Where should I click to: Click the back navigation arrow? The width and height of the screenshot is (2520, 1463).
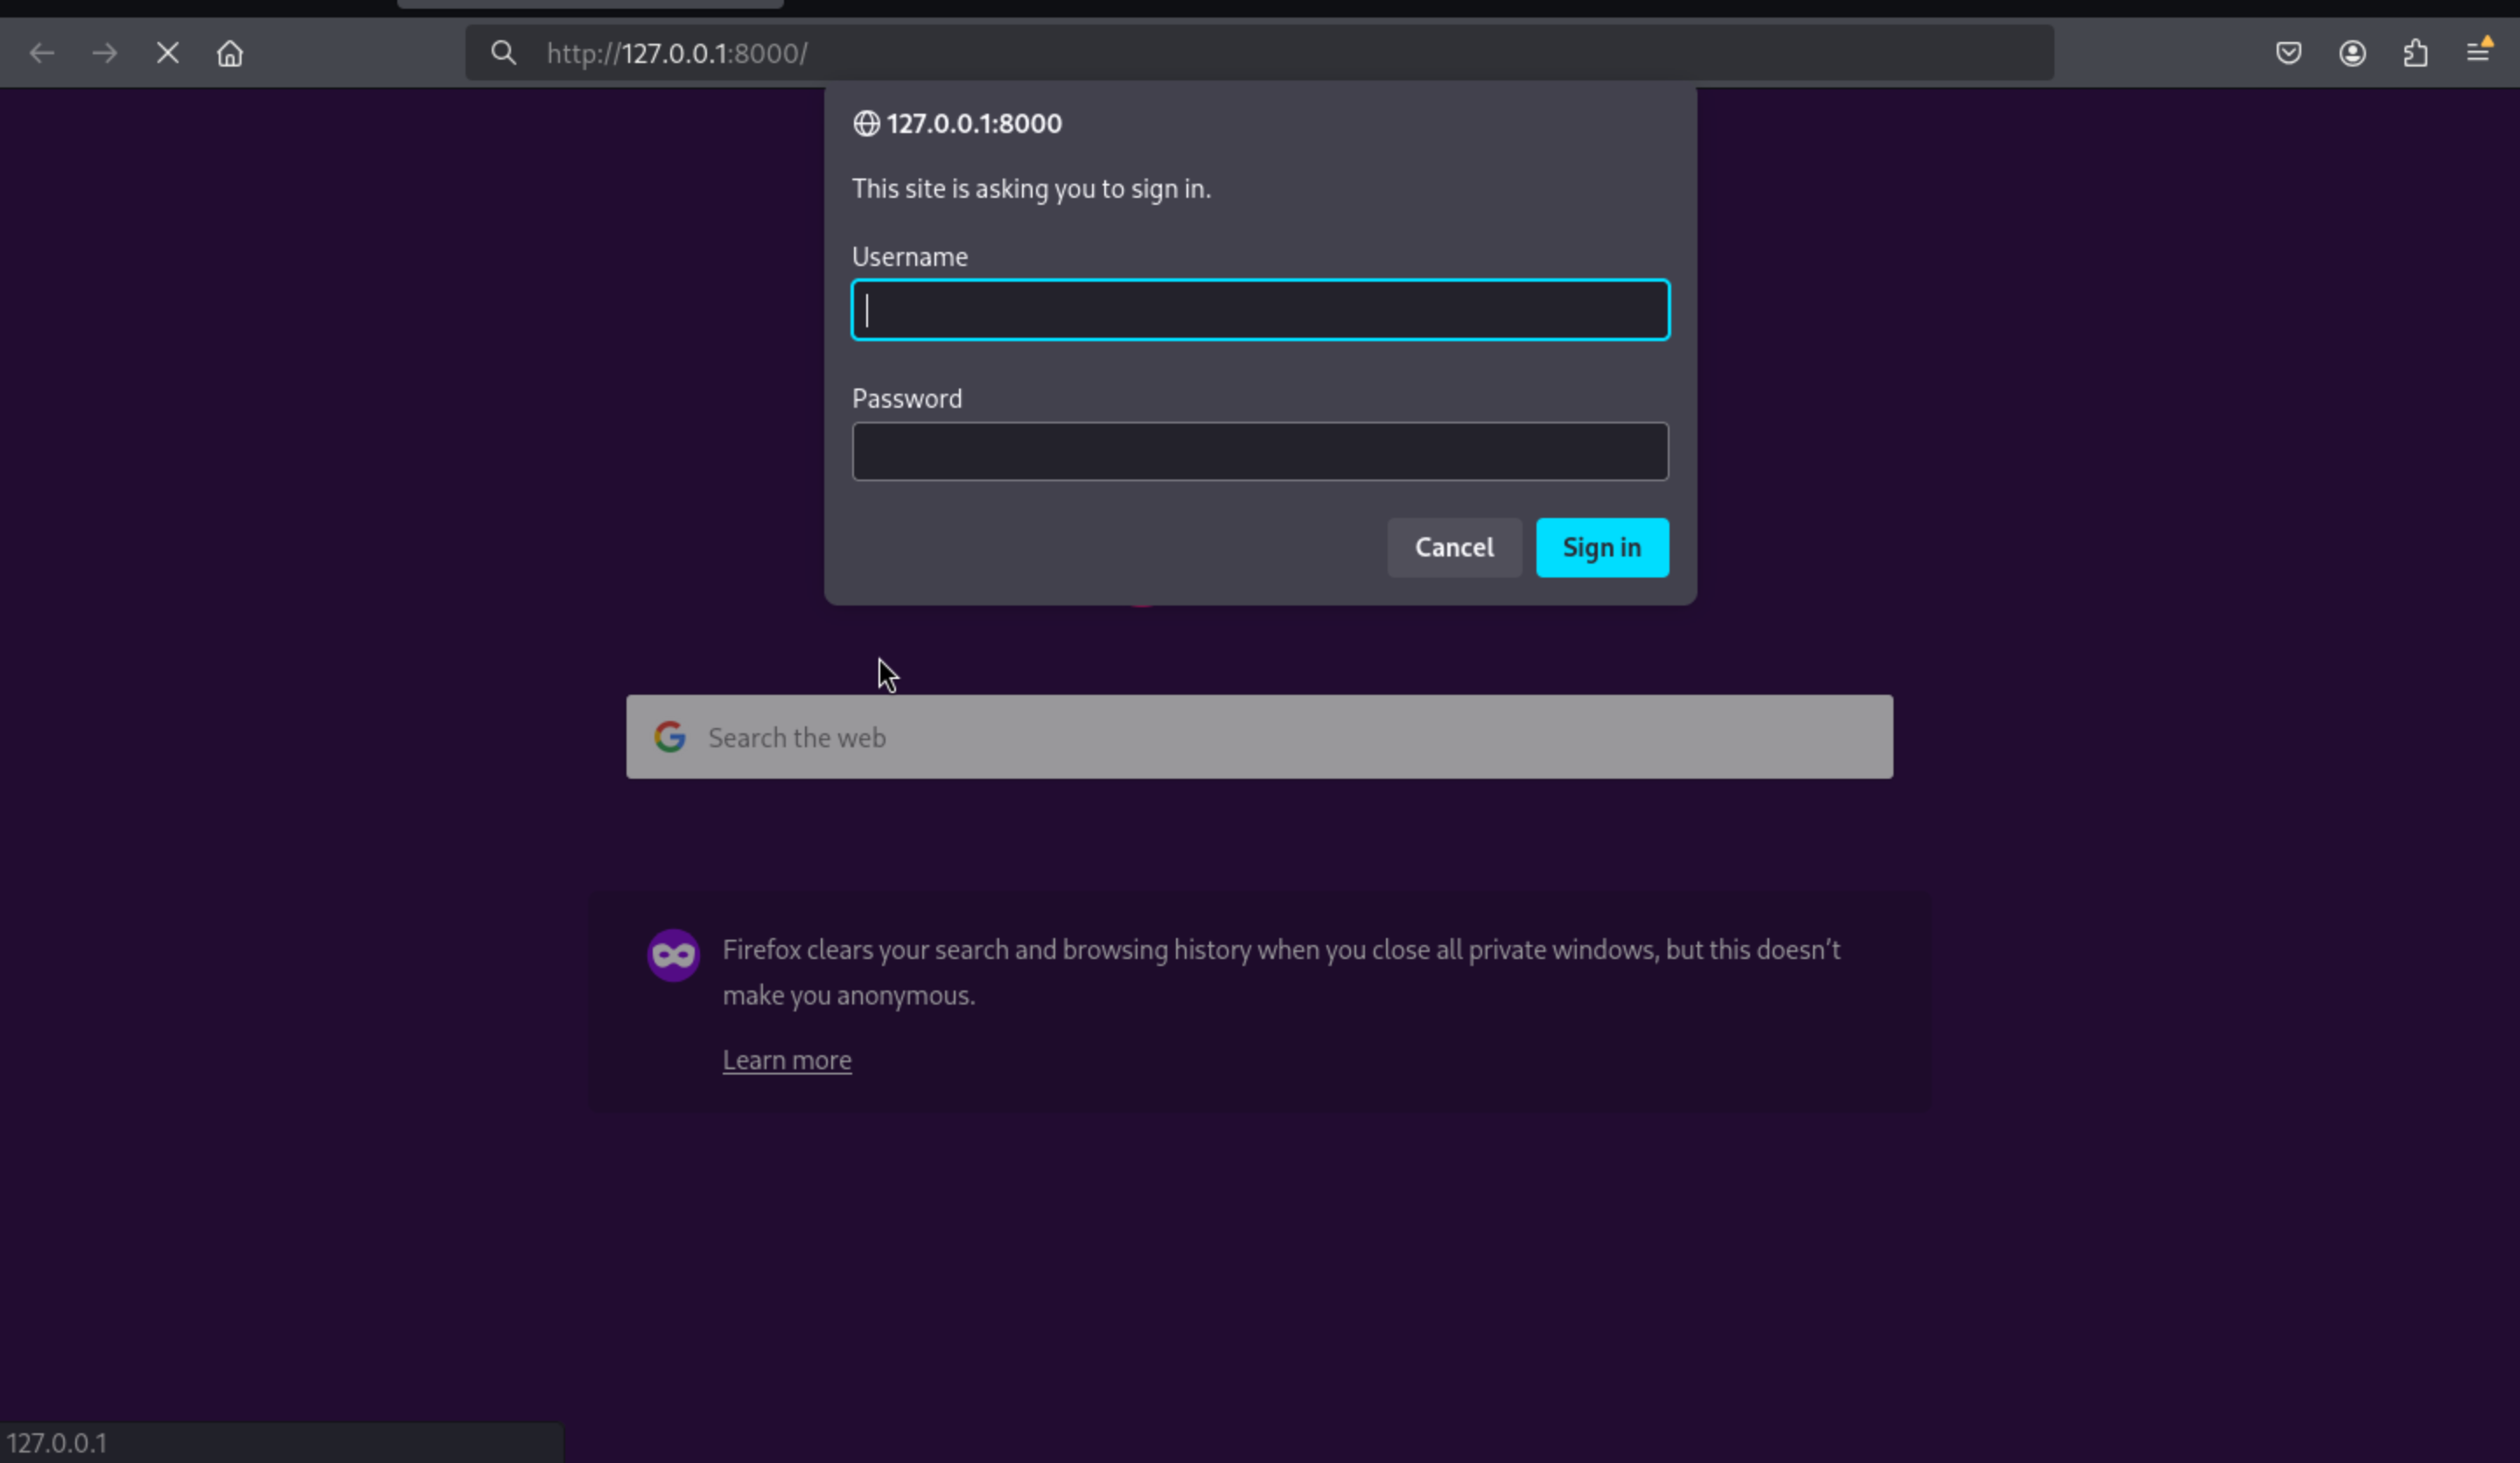pyautogui.click(x=42, y=53)
